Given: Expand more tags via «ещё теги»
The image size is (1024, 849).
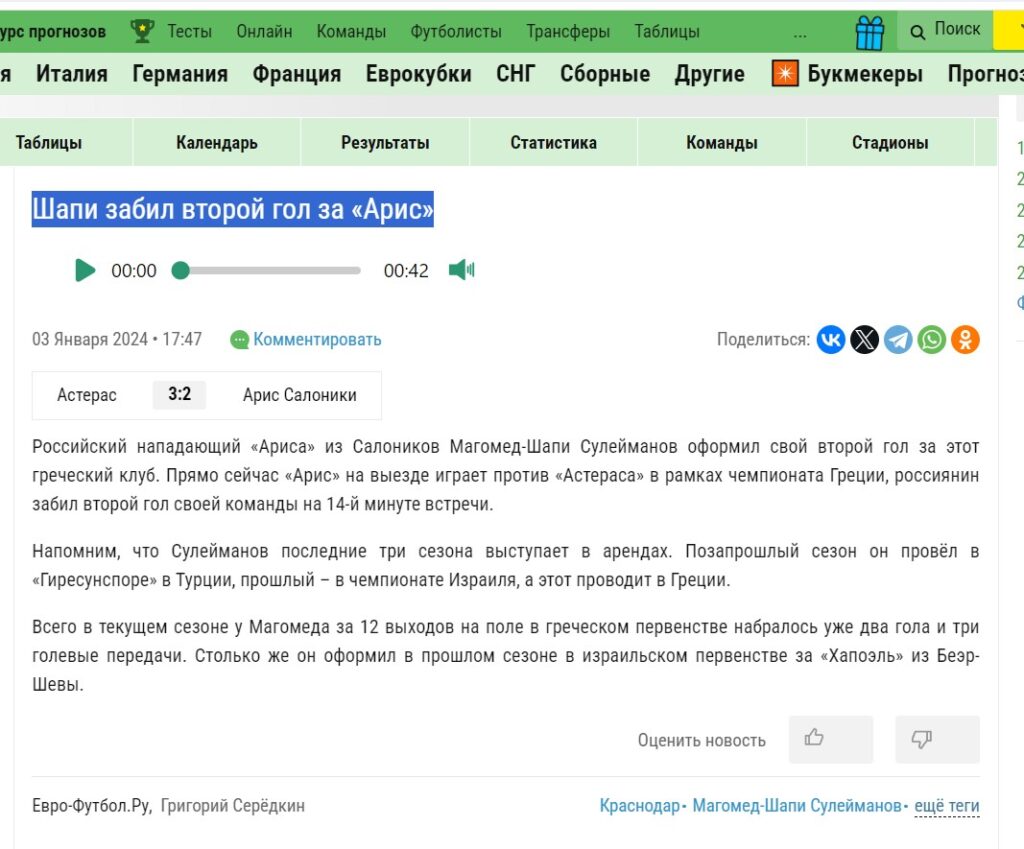Looking at the screenshot, I should (x=946, y=806).
